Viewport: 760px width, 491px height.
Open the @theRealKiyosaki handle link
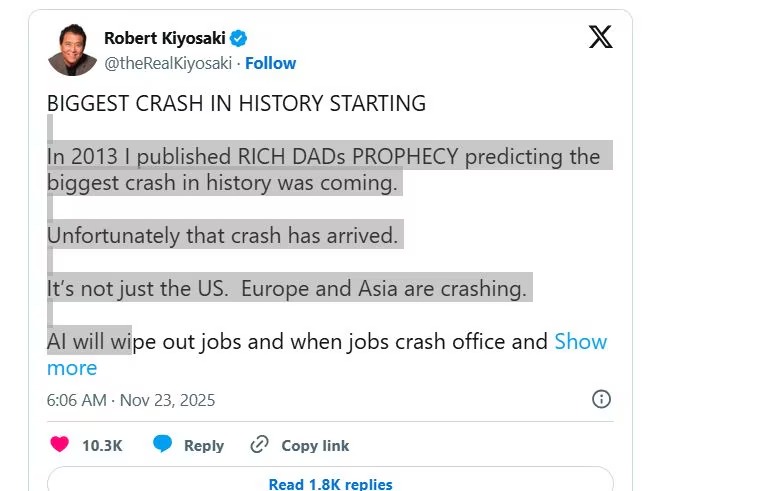click(168, 63)
